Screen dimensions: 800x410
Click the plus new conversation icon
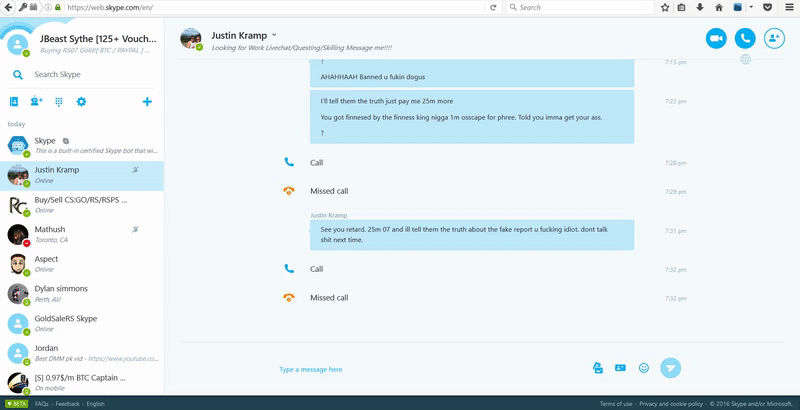click(x=147, y=101)
